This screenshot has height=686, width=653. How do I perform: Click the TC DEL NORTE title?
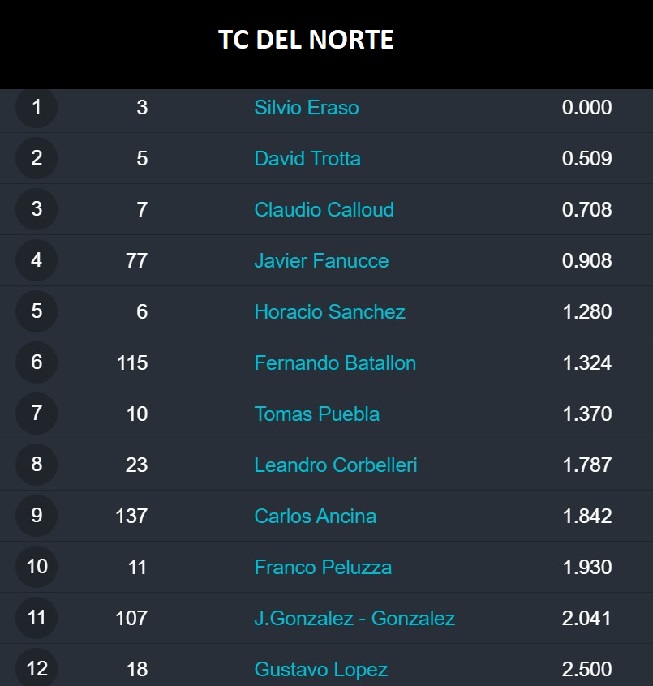click(x=306, y=40)
